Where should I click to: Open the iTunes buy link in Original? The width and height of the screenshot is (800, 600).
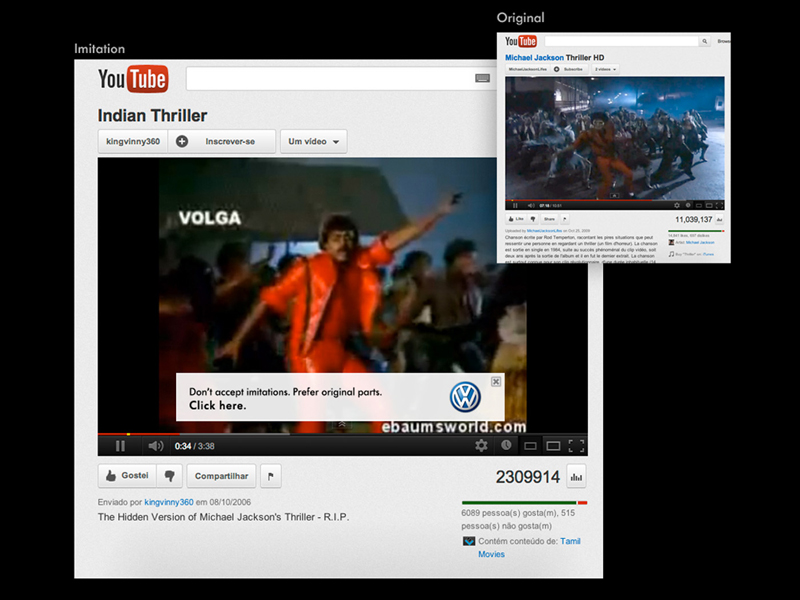click(708, 254)
